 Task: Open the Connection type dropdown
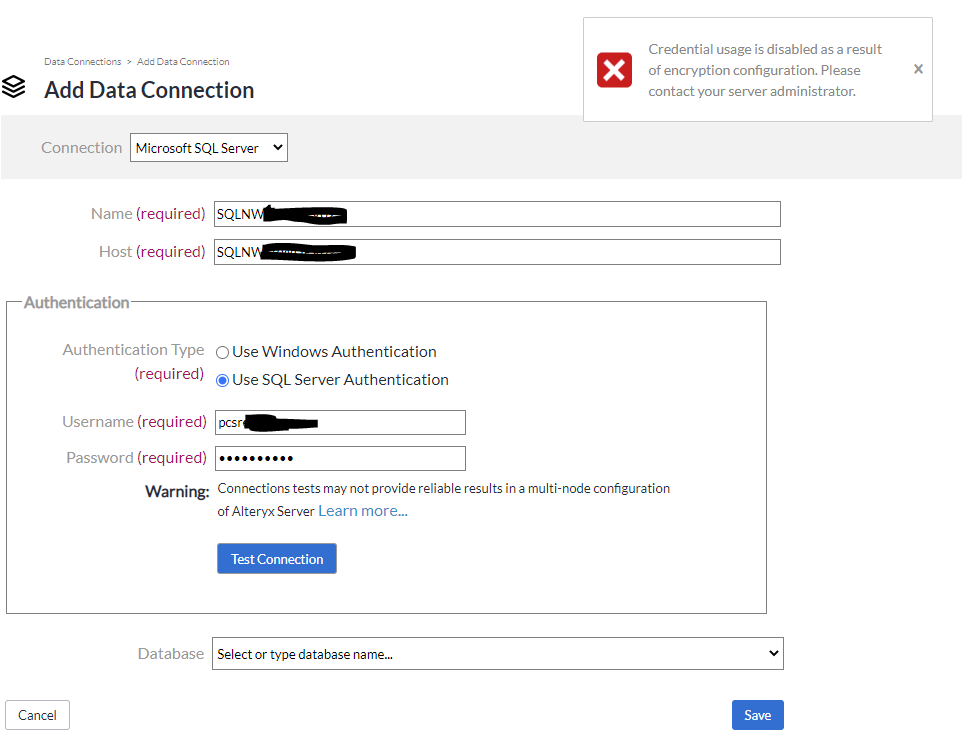pyautogui.click(x=208, y=147)
